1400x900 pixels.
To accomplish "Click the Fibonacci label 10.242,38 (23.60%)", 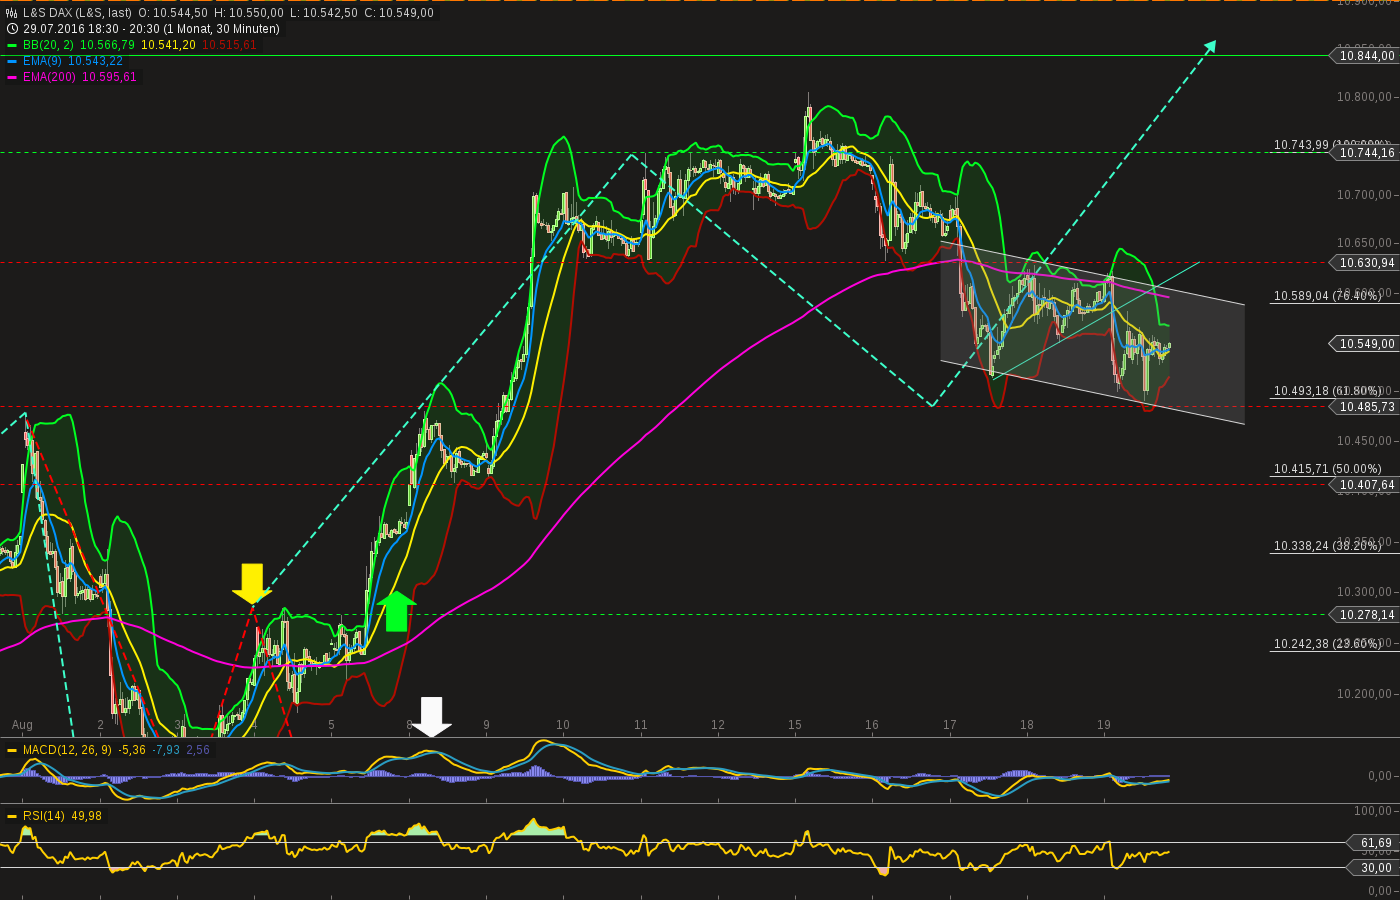I will click(1328, 644).
